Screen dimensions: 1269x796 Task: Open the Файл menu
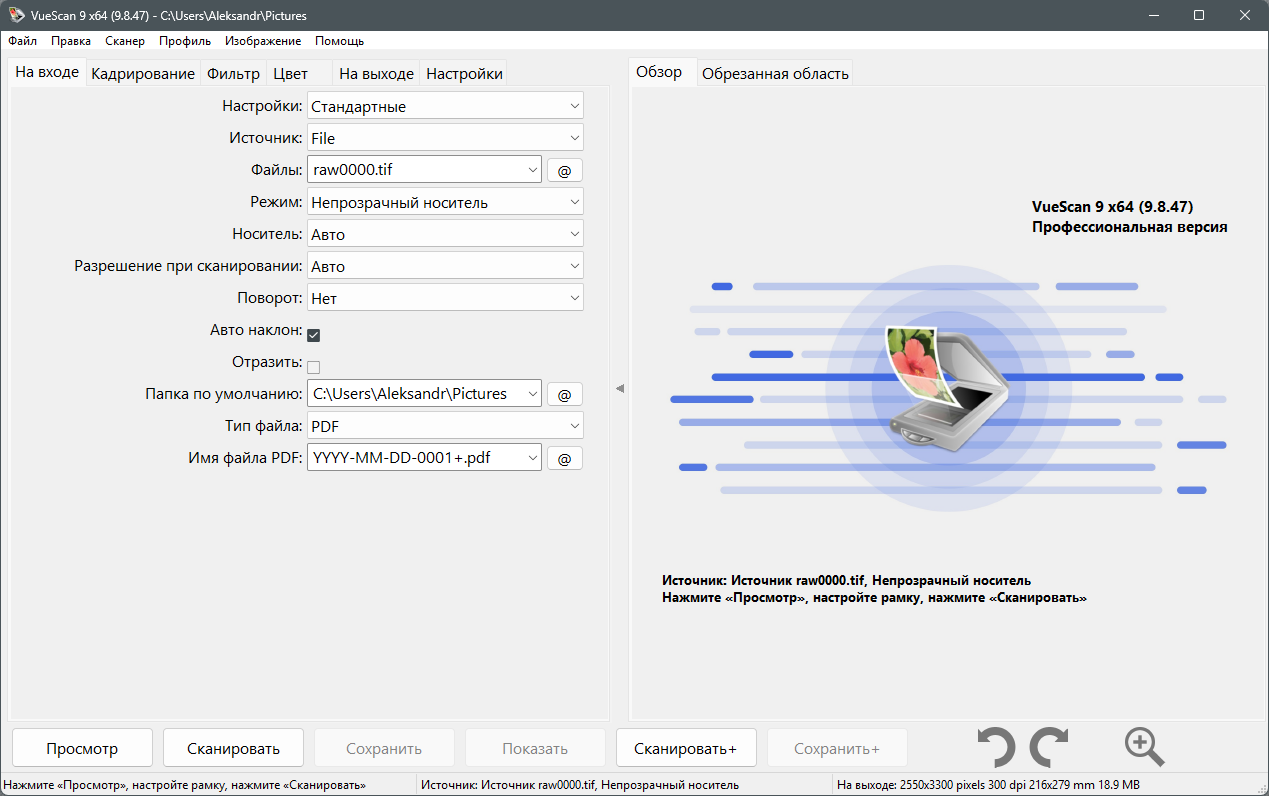point(22,41)
